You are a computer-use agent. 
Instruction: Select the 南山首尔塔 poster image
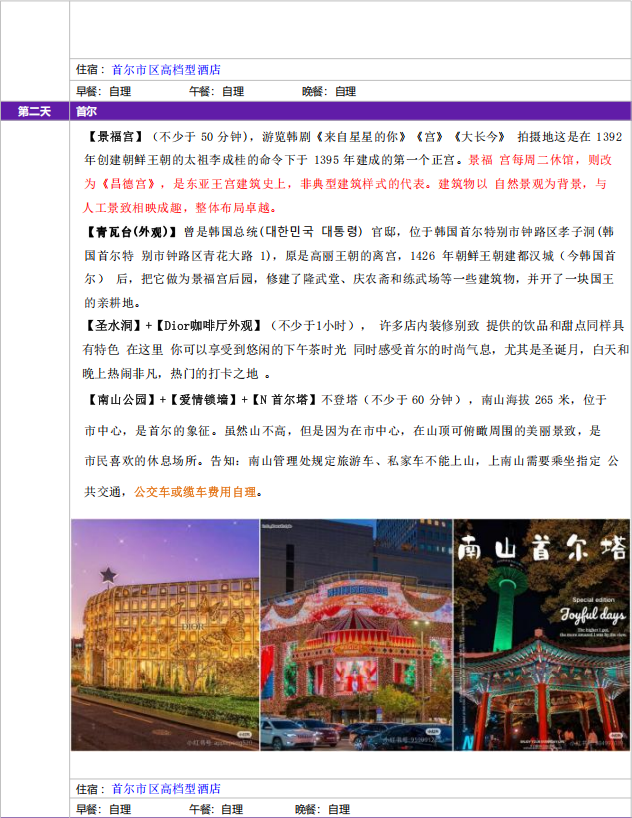[x=541, y=635]
